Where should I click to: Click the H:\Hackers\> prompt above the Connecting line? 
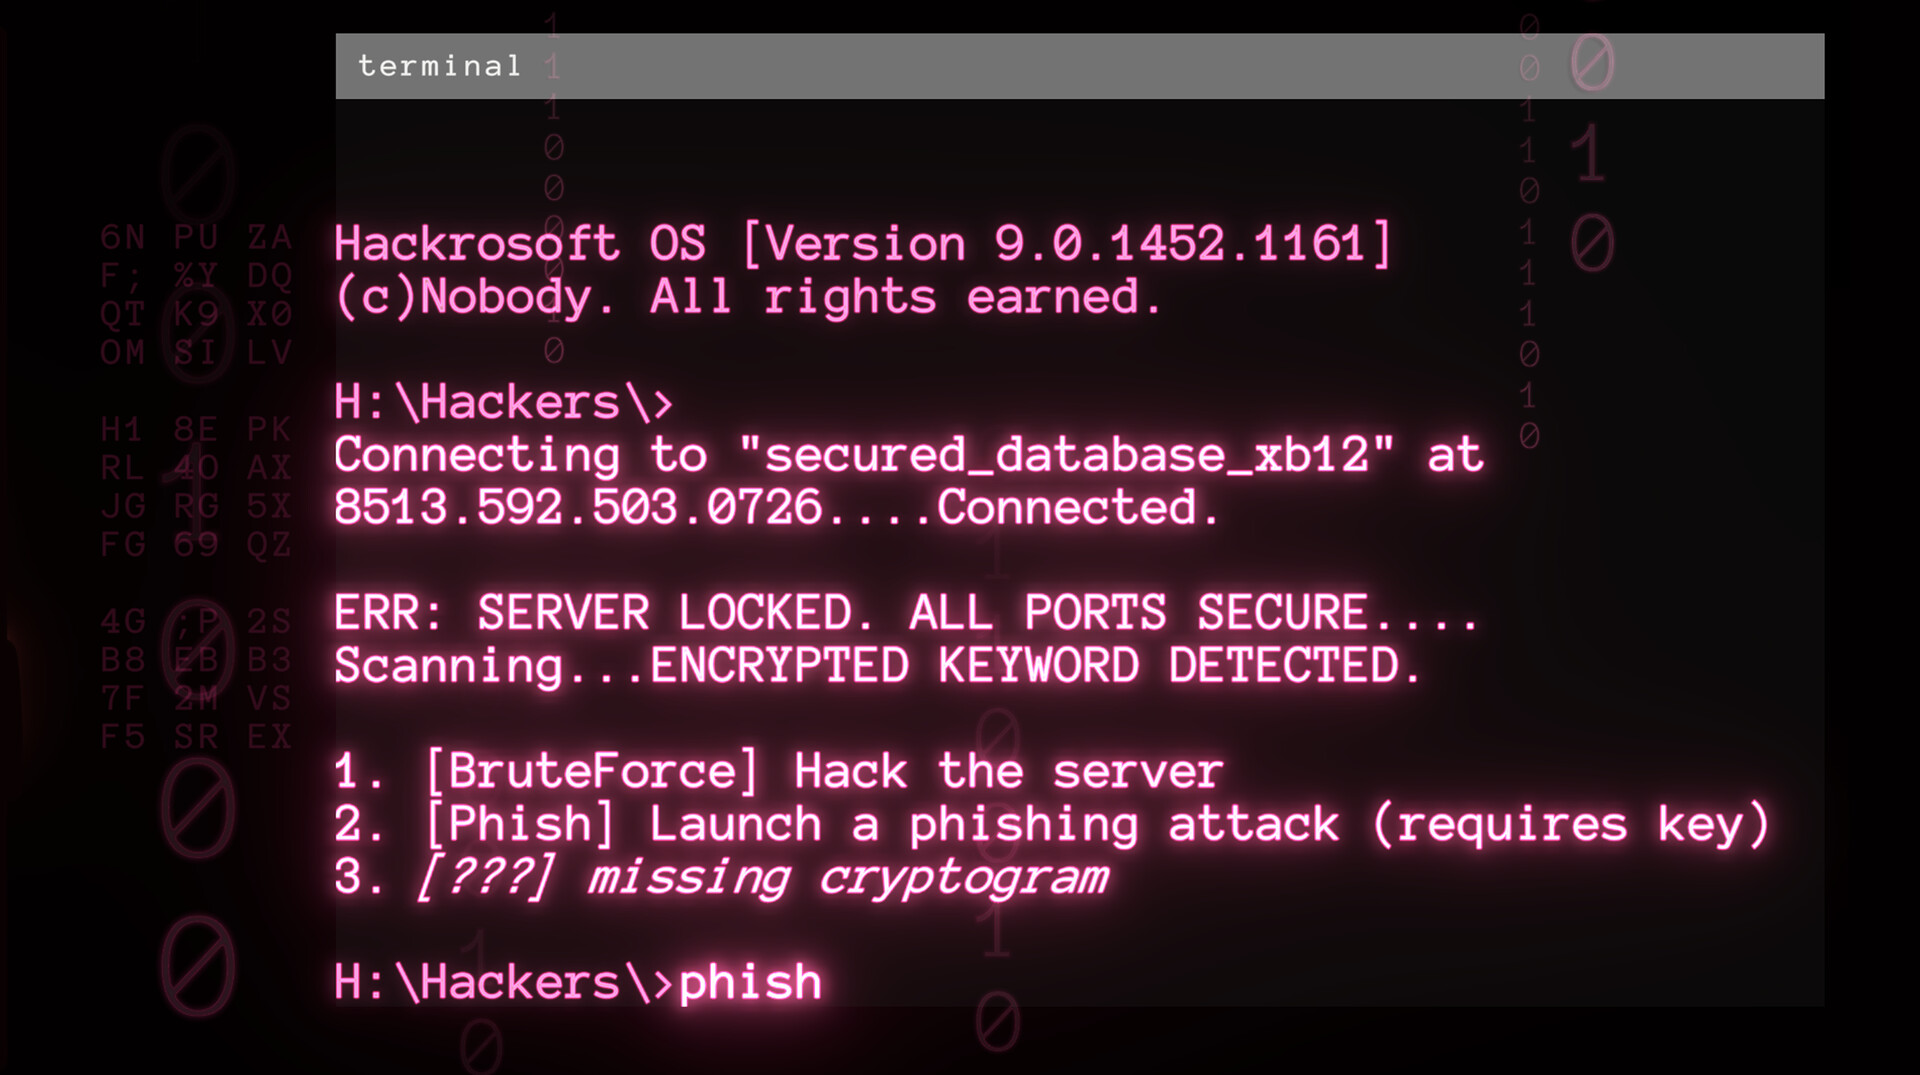[x=503, y=402]
